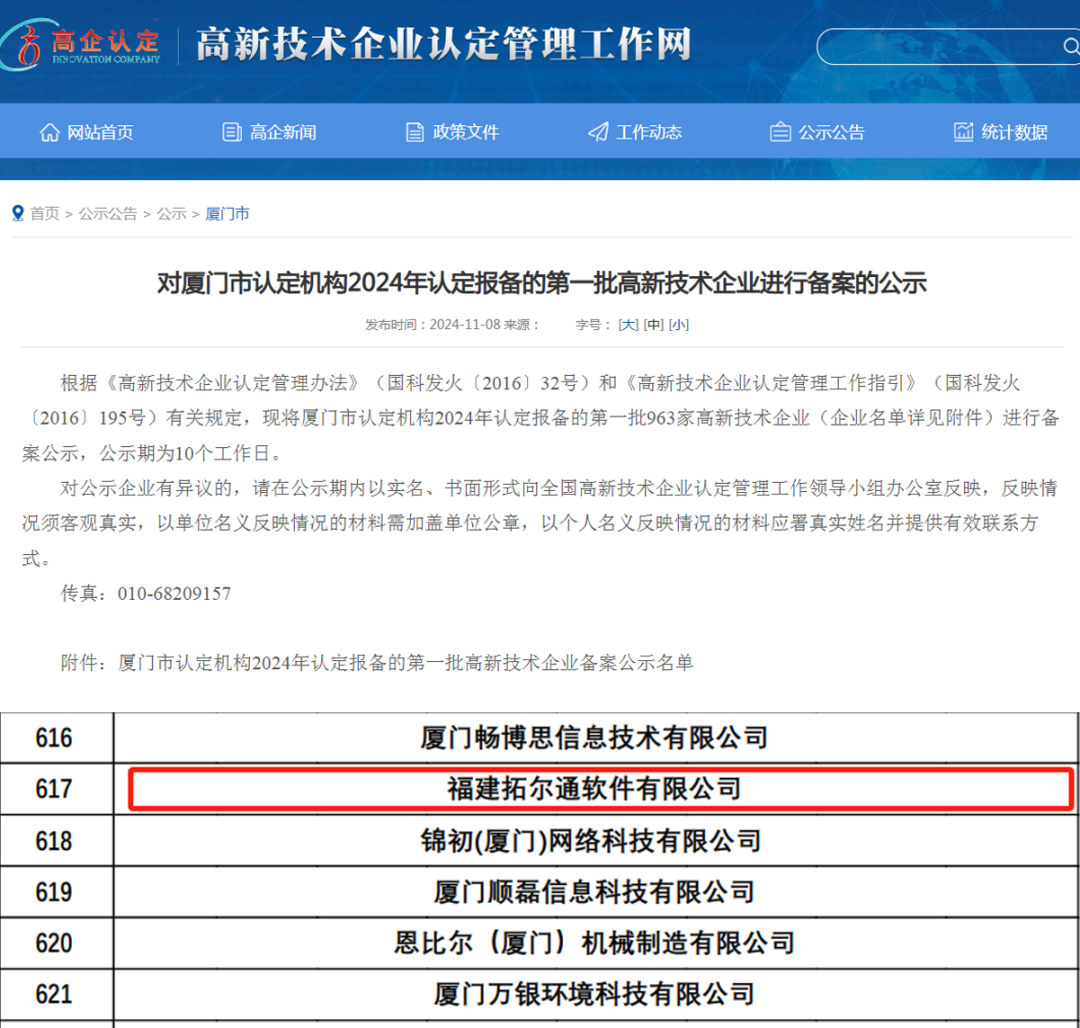The height and width of the screenshot is (1028, 1080).
Task: Open the 工作动态 menu item
Action: tap(649, 132)
